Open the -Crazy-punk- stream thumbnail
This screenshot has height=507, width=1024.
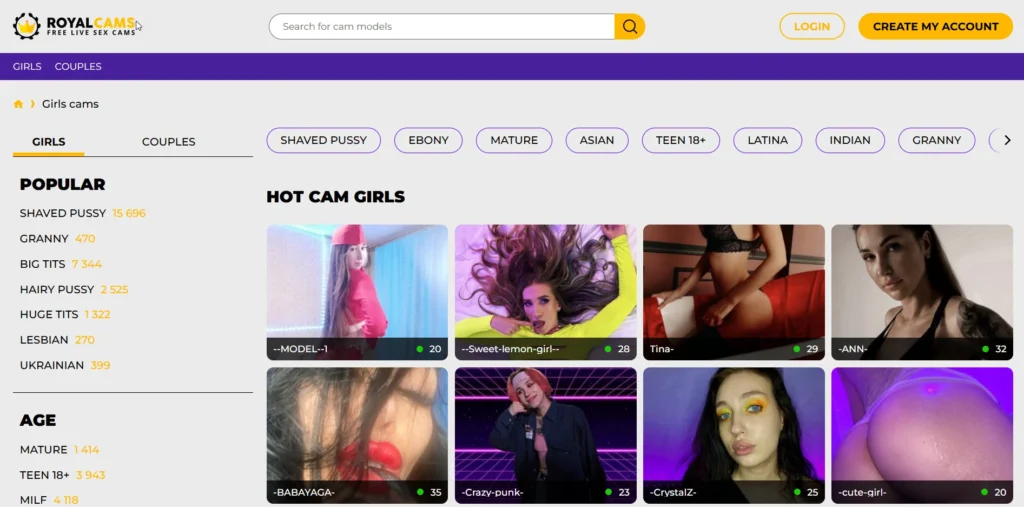point(545,434)
